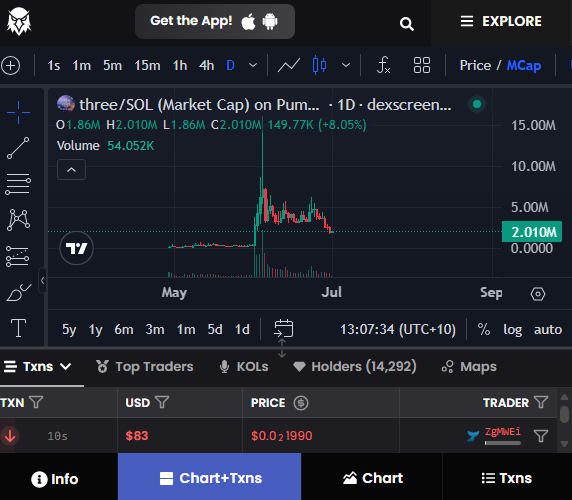Select the 1h timeframe
Image resolution: width=572 pixels, height=500 pixels.
180,66
